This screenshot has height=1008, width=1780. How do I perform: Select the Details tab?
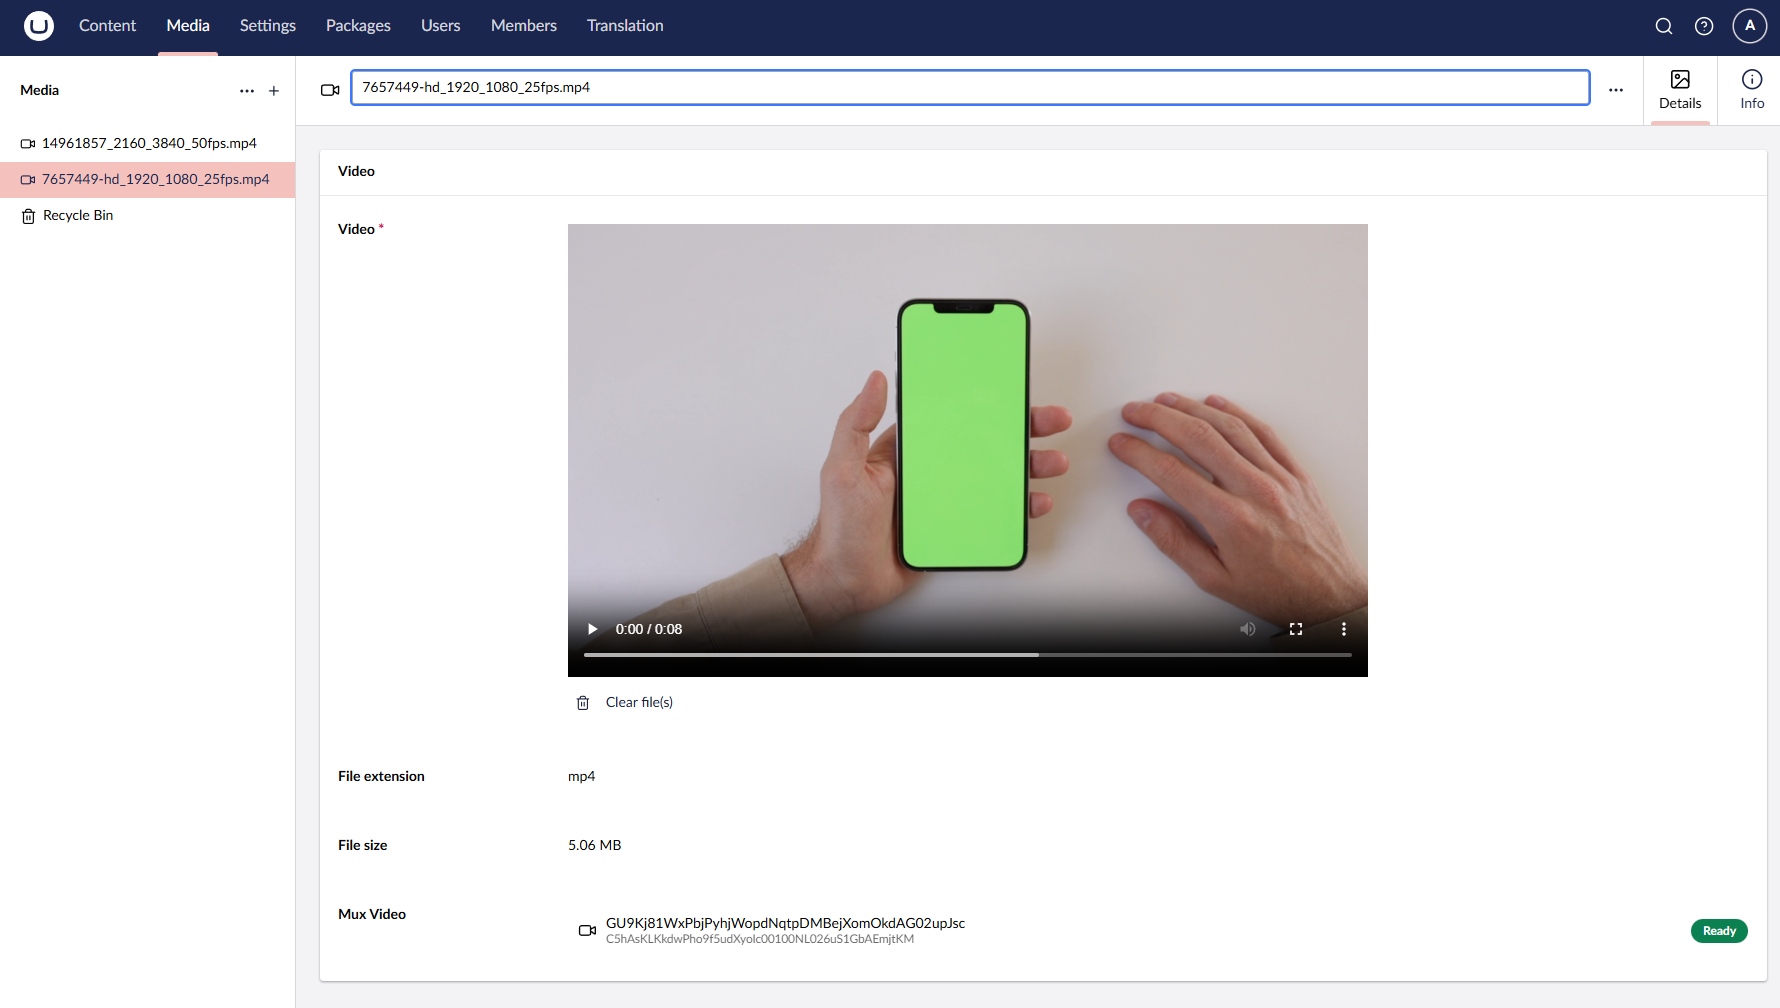point(1680,90)
